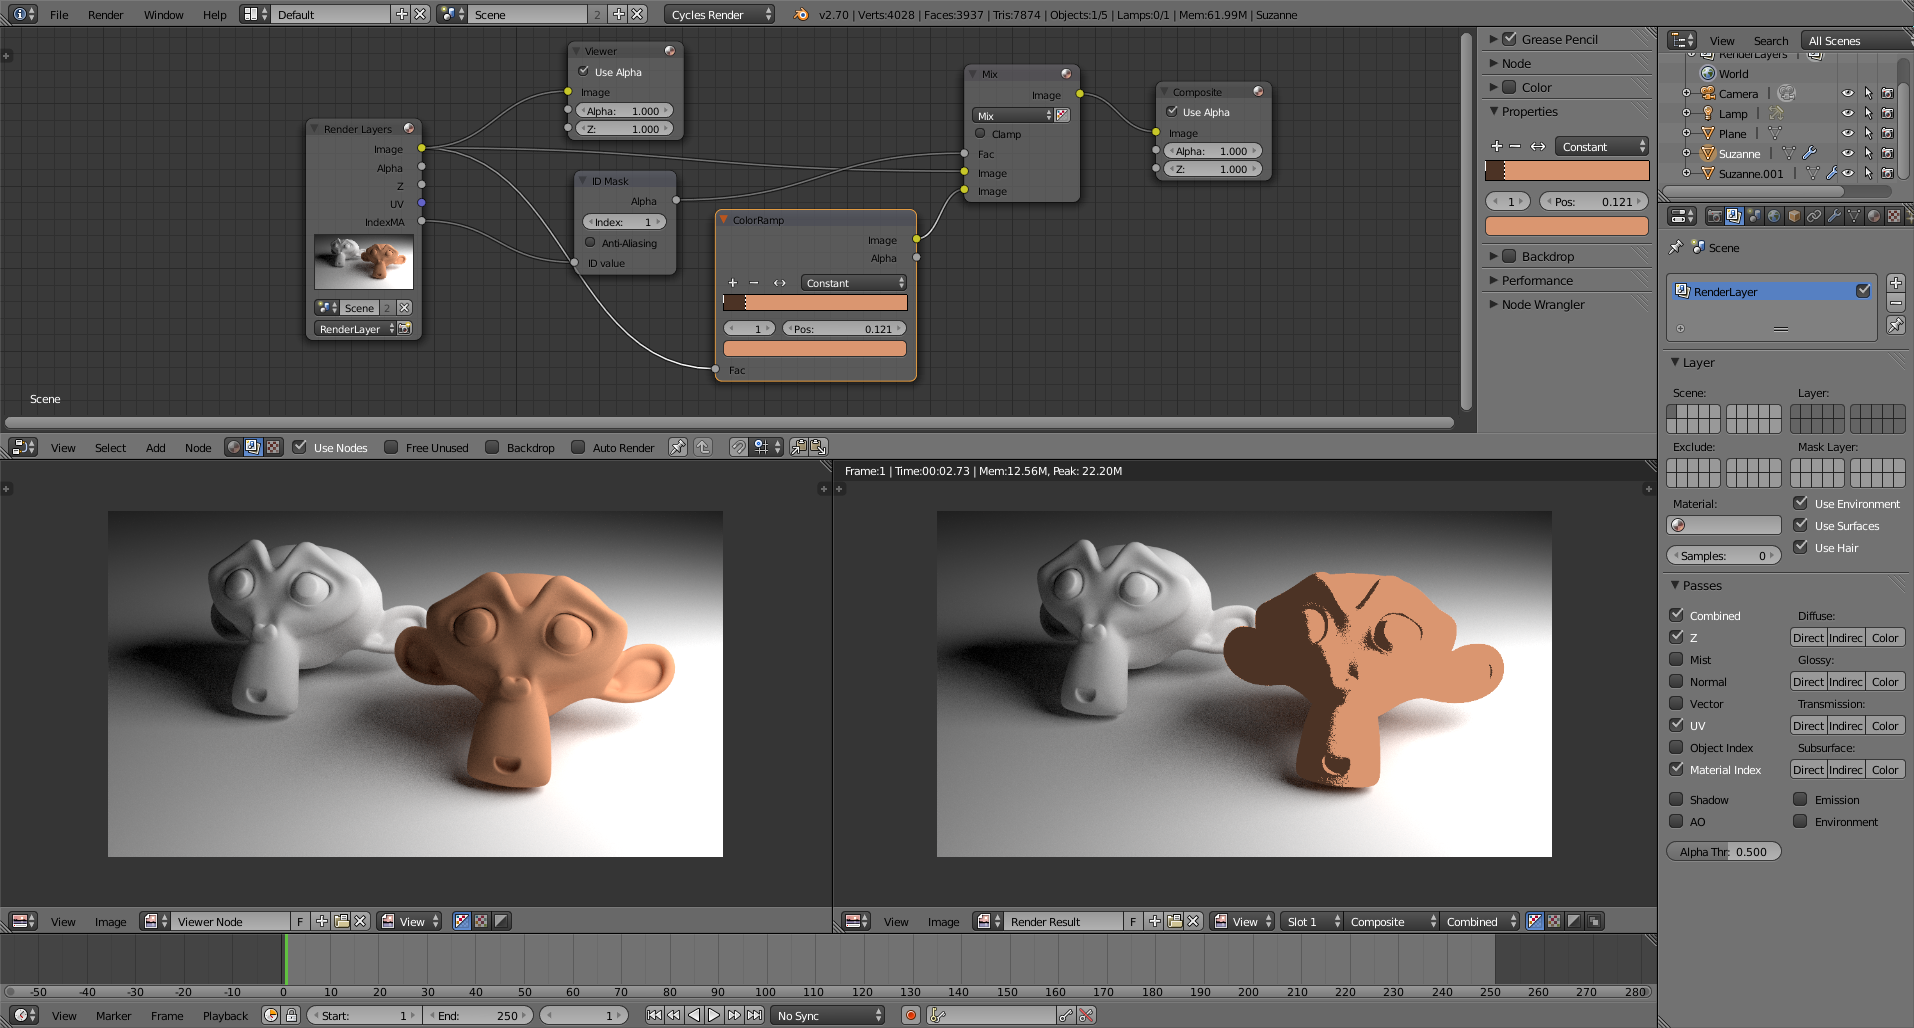Click the play animation button in timeline
This screenshot has width=1914, height=1028.
click(x=714, y=1015)
